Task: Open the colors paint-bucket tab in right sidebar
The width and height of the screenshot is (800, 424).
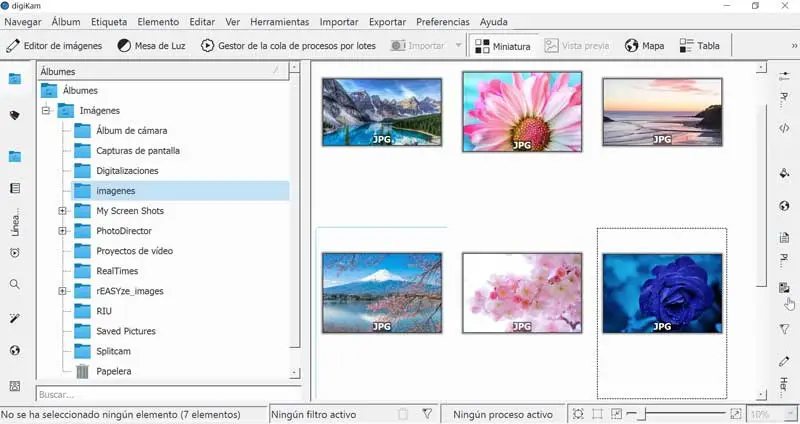Action: 784,173
